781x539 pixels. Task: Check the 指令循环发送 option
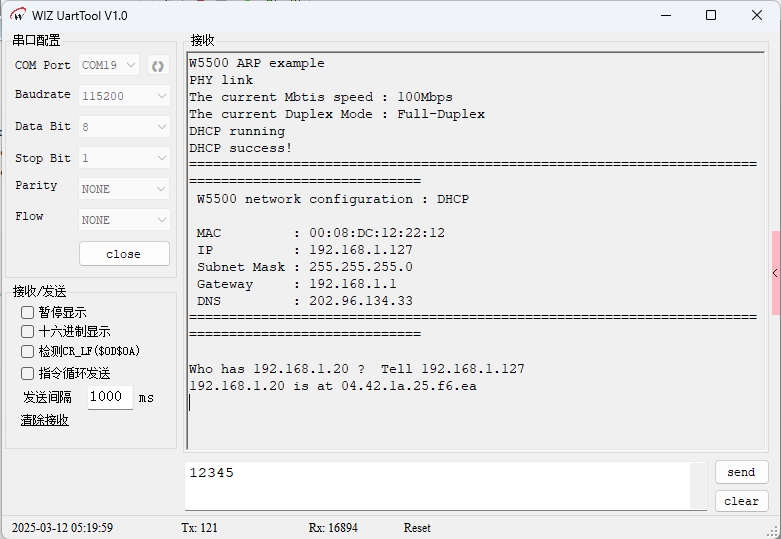[28, 373]
